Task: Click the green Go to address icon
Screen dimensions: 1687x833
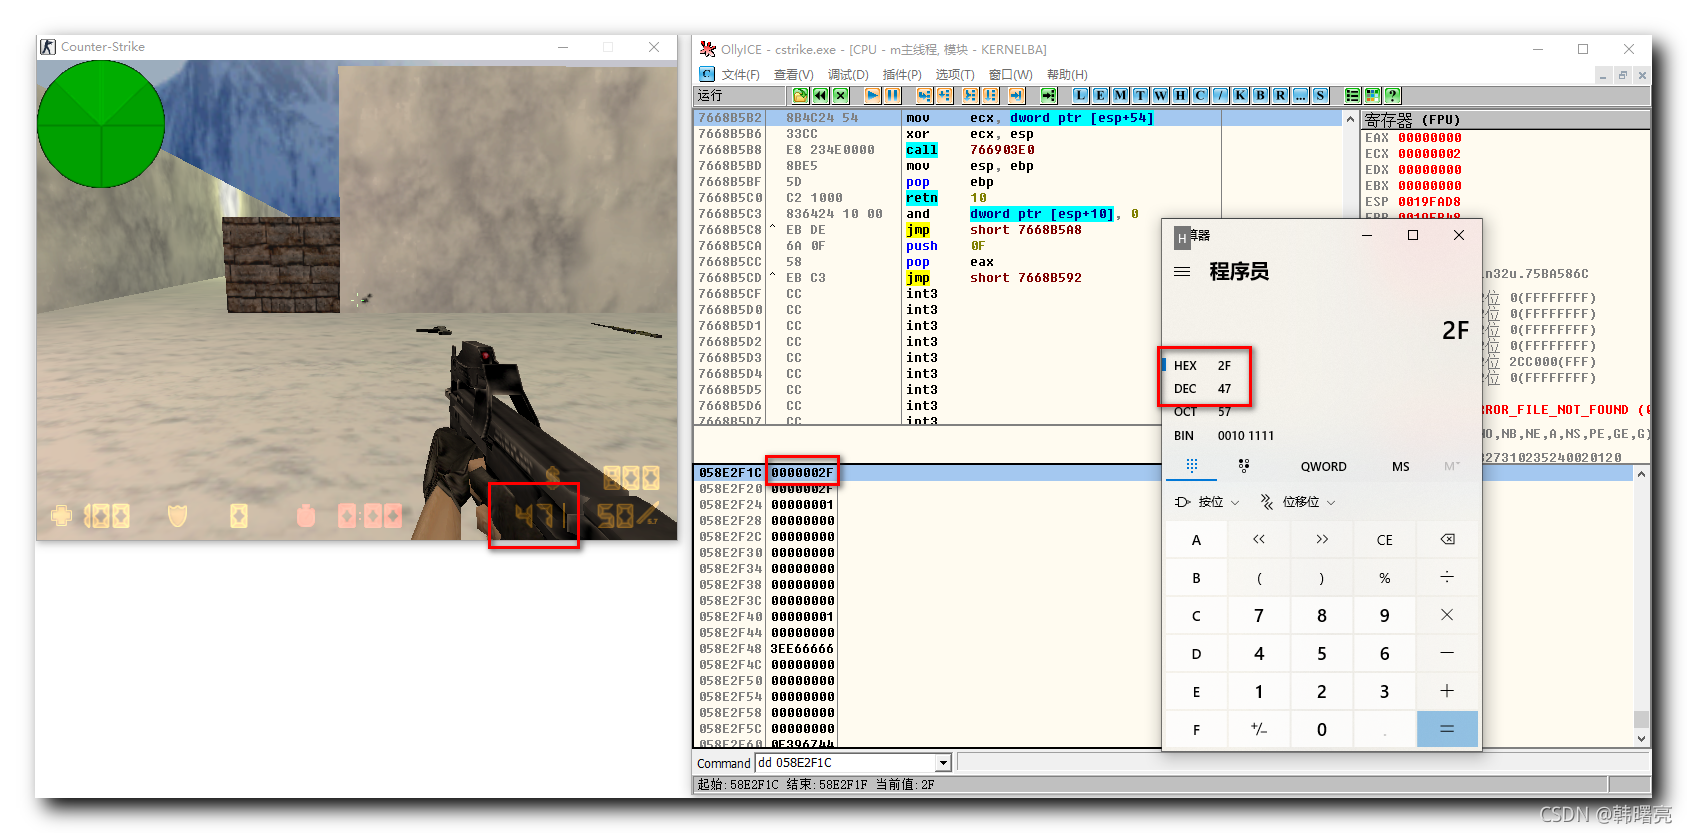Action: pyautogui.click(x=1048, y=95)
